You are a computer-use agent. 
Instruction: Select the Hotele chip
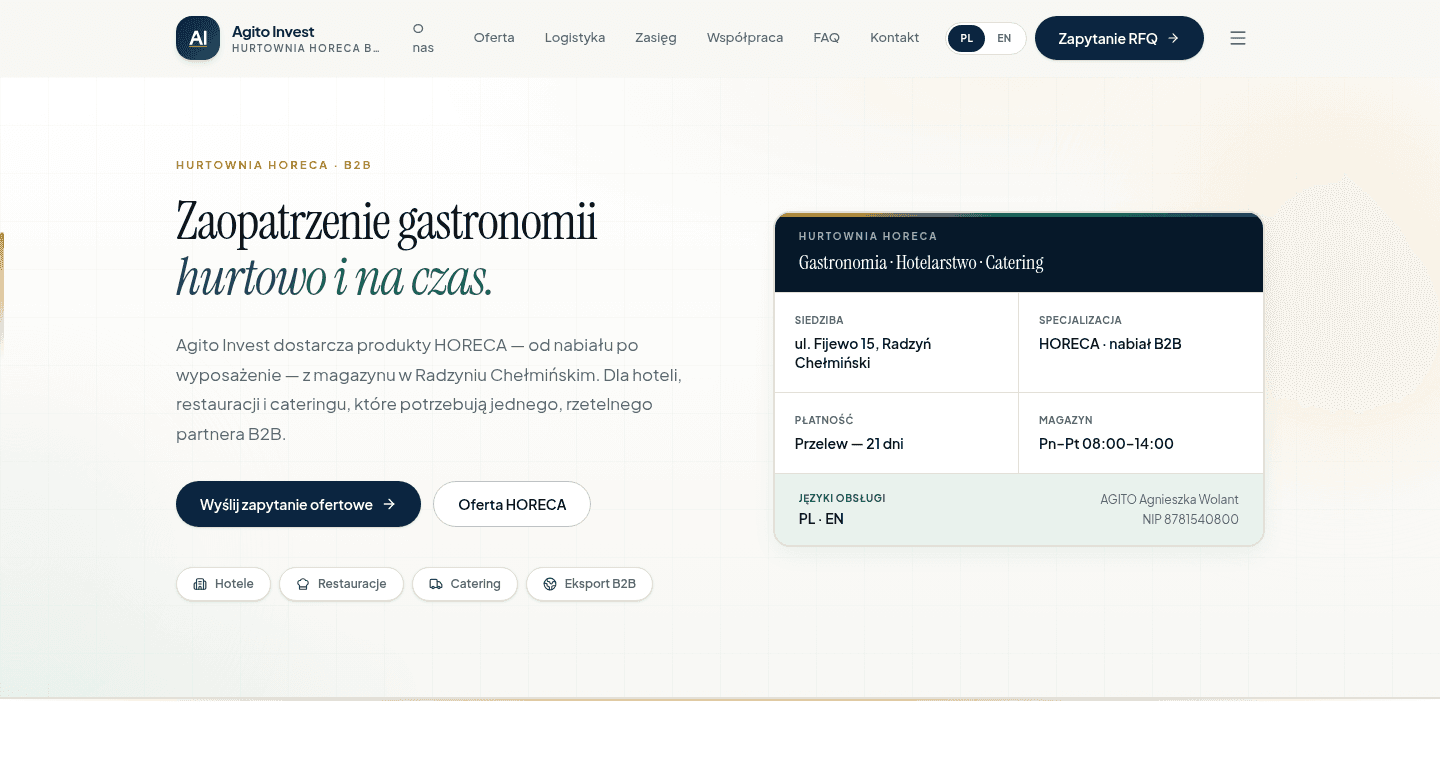click(223, 584)
